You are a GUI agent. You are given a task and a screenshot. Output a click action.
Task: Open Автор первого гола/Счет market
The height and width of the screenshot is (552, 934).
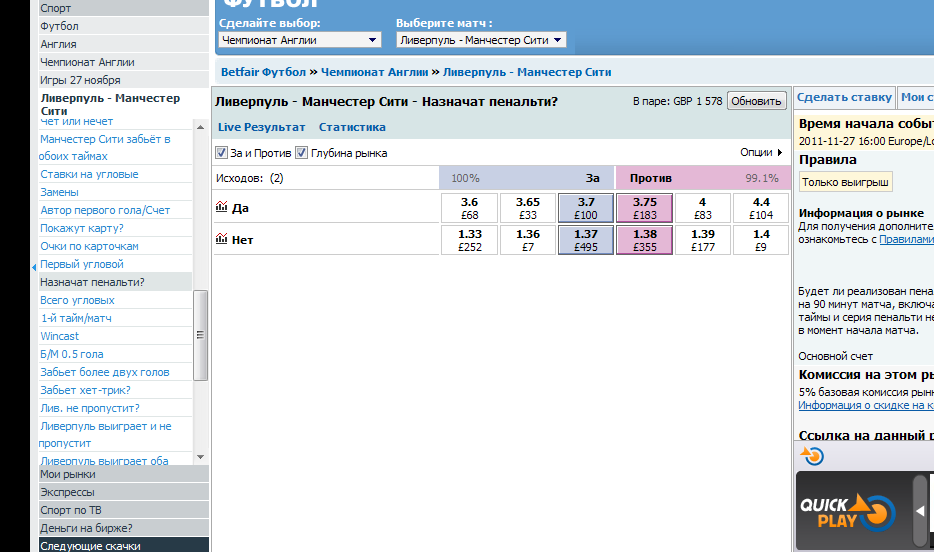pyautogui.click(x=105, y=210)
